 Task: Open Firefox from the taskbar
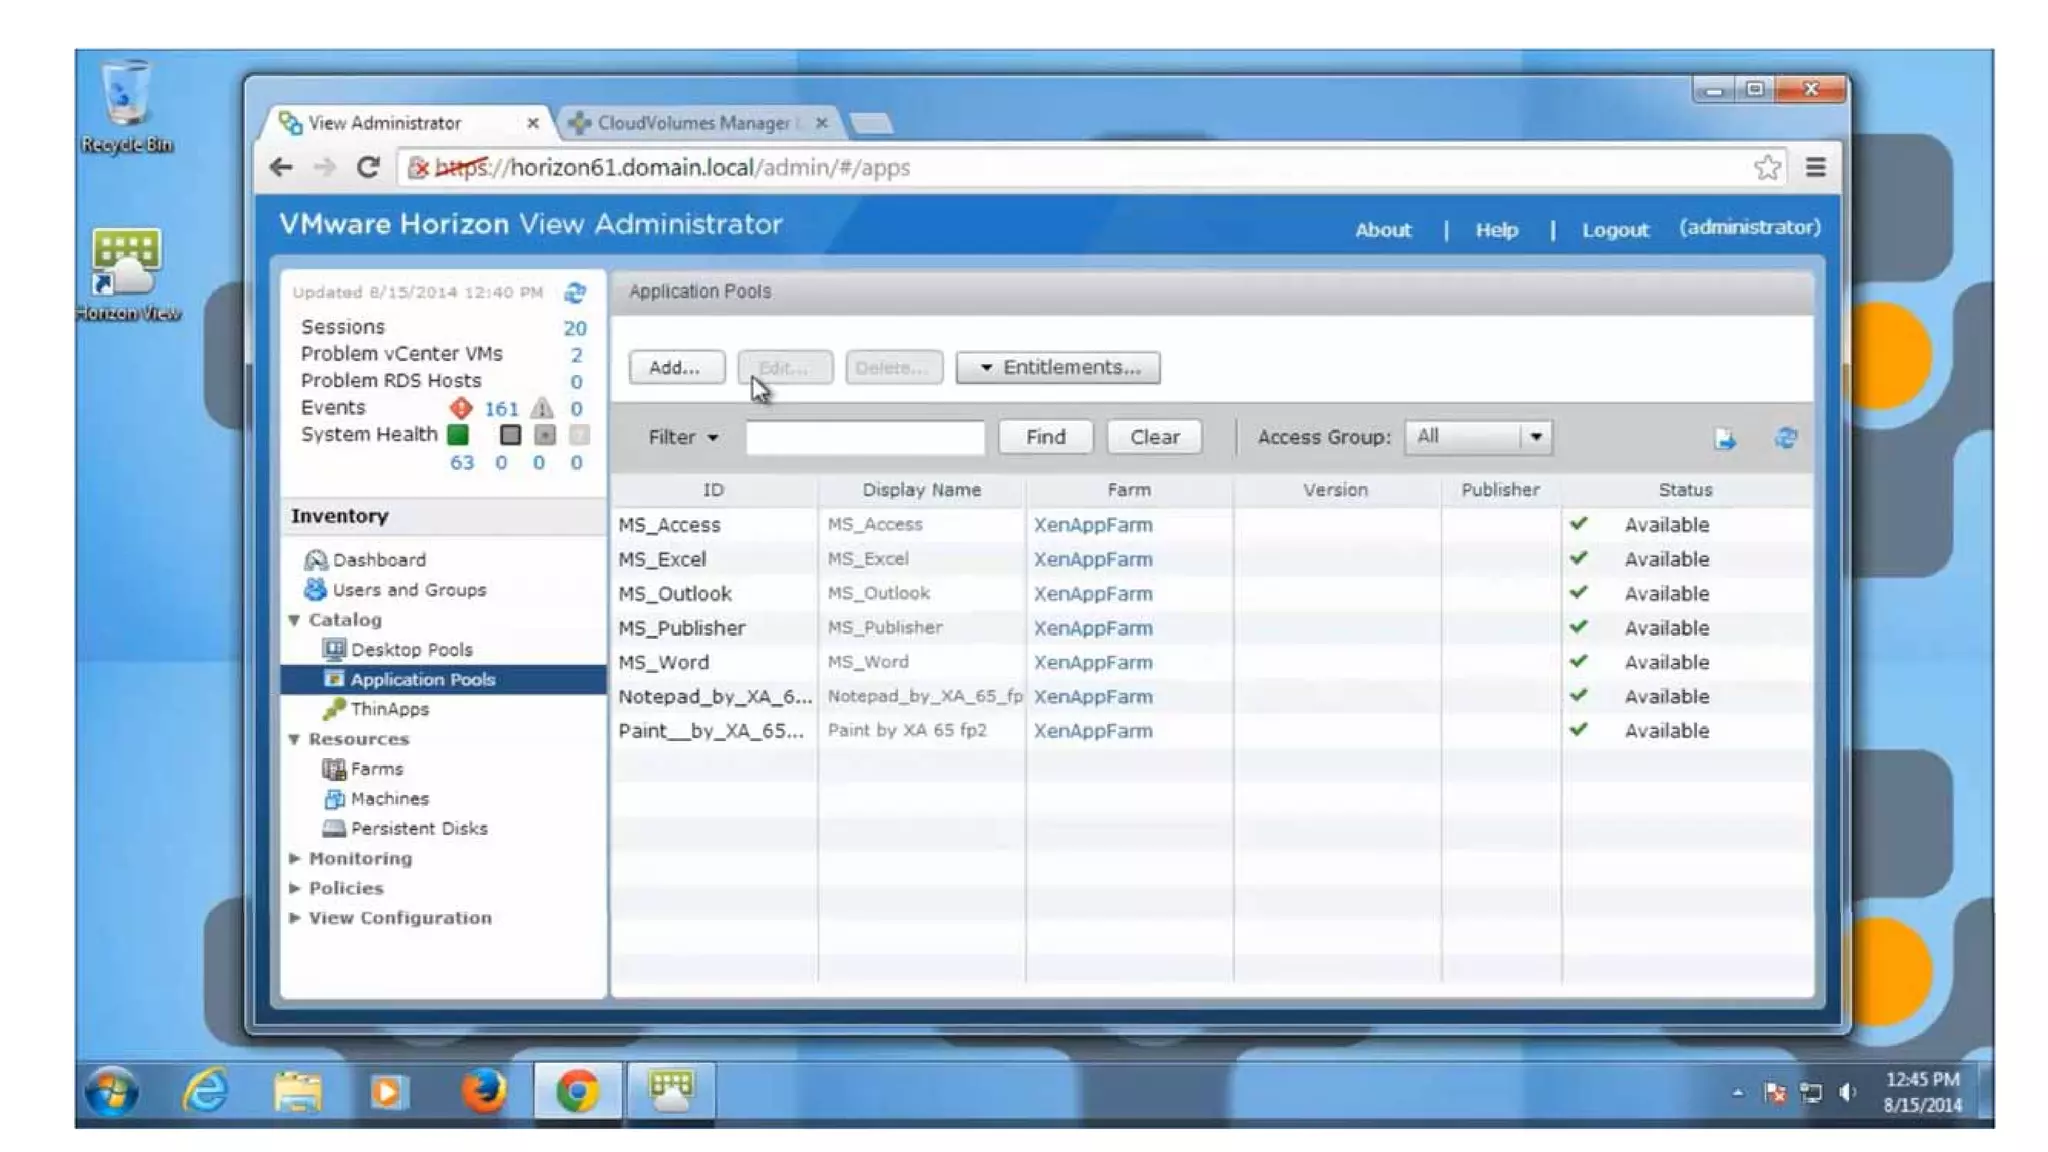(484, 1090)
